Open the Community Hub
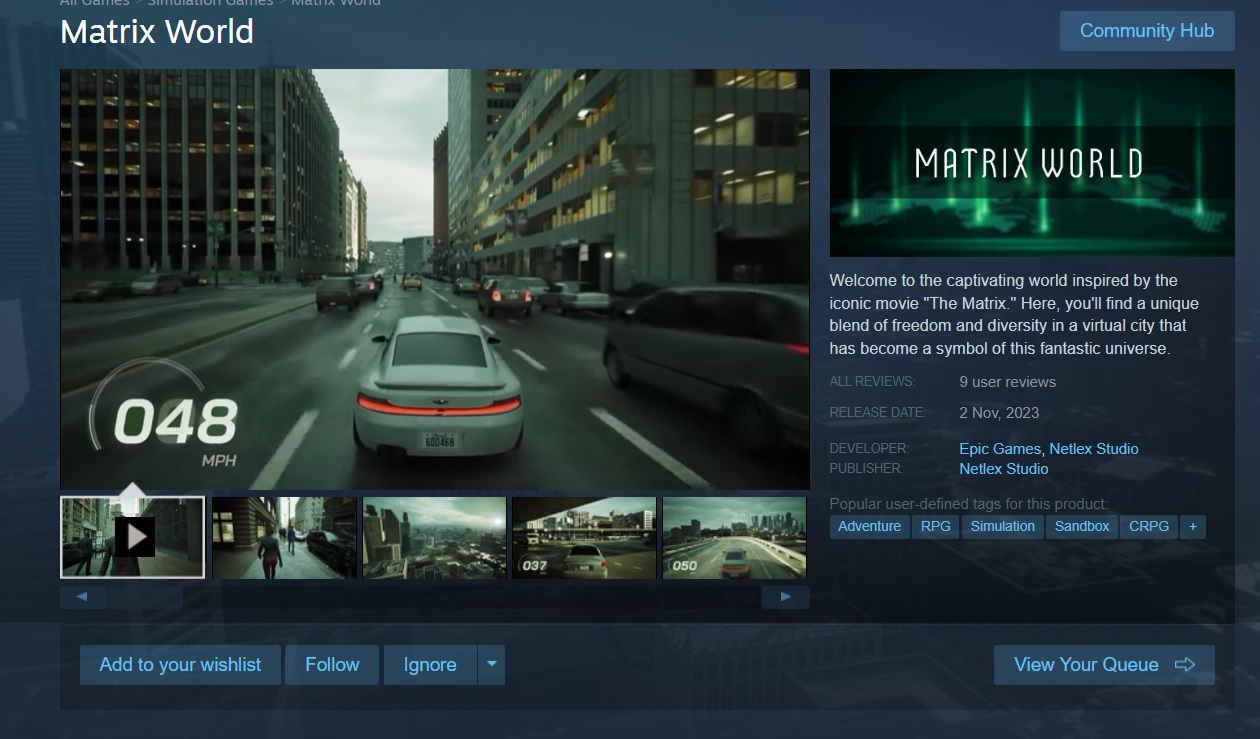1260x739 pixels. 1147,31
